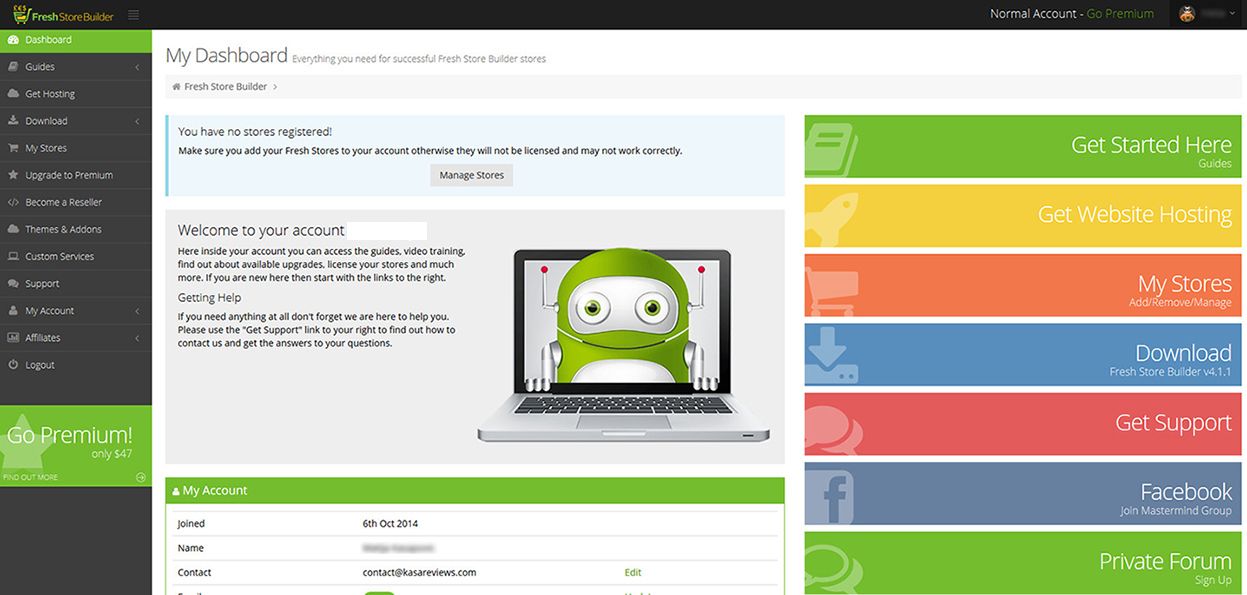Click Edit next to contact email
This screenshot has width=1247, height=595.
633,573
